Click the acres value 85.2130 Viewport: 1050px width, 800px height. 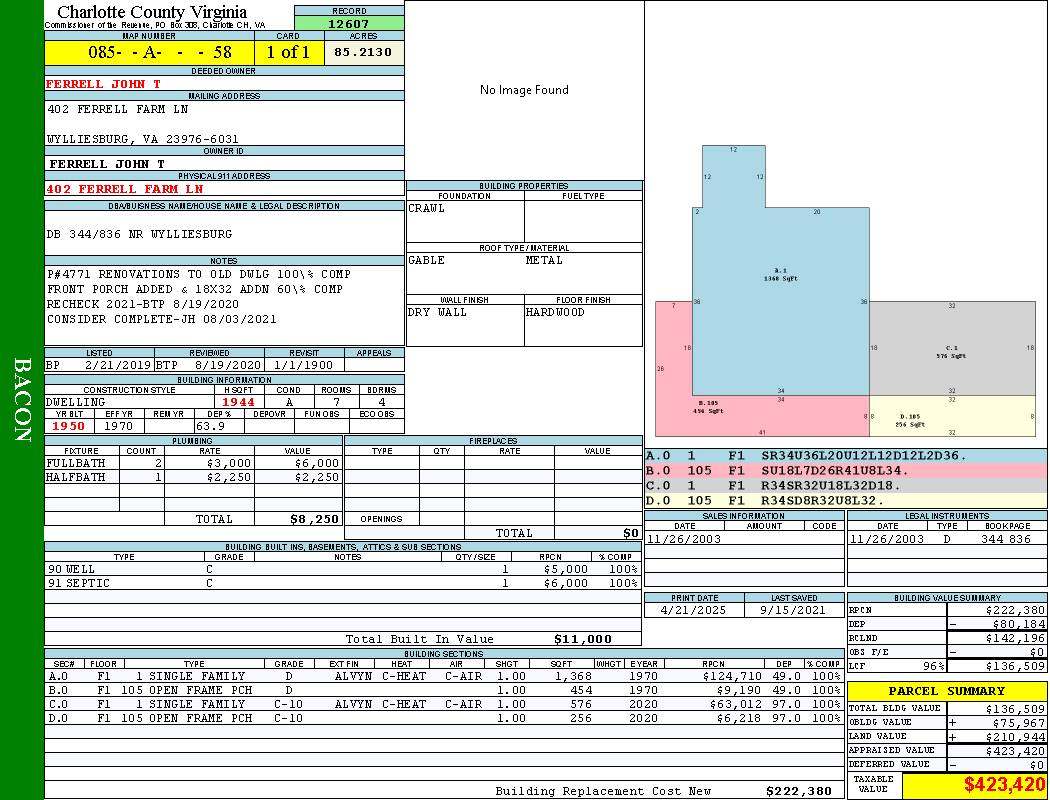pyautogui.click(x=363, y=52)
